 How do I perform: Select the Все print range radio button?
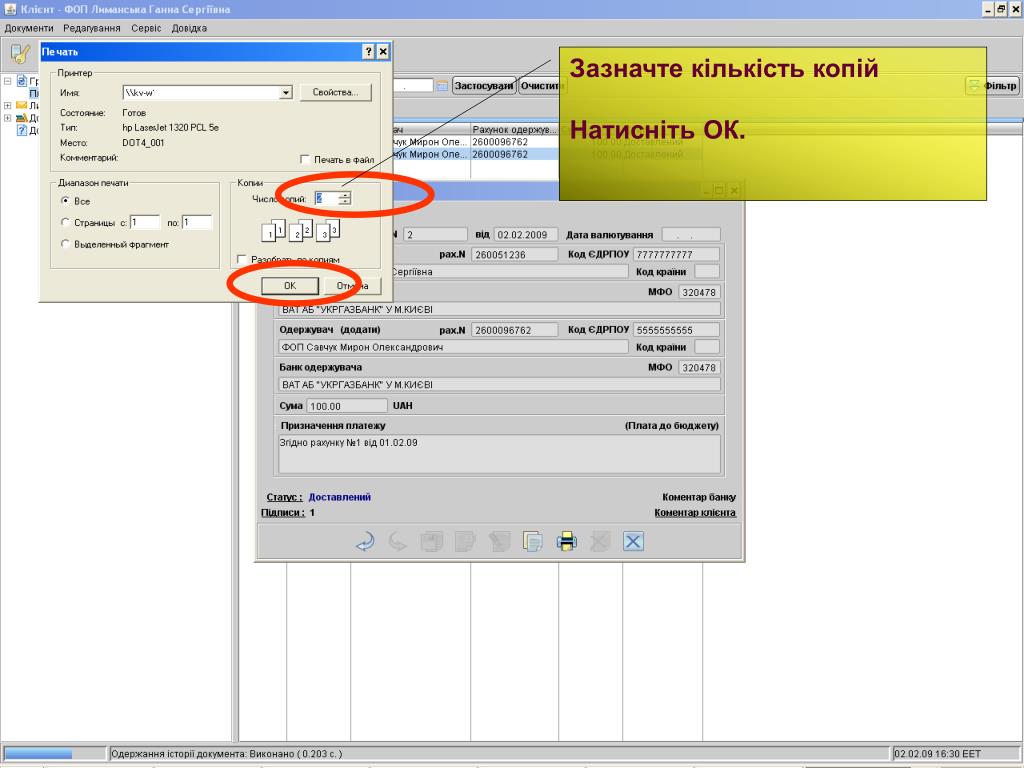click(65, 200)
